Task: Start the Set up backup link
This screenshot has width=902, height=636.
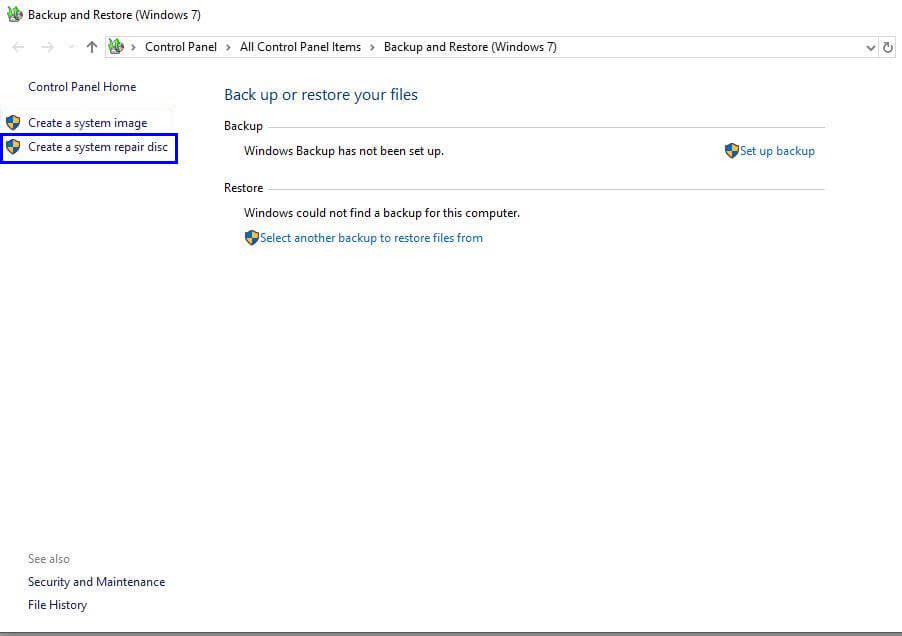Action: click(777, 151)
